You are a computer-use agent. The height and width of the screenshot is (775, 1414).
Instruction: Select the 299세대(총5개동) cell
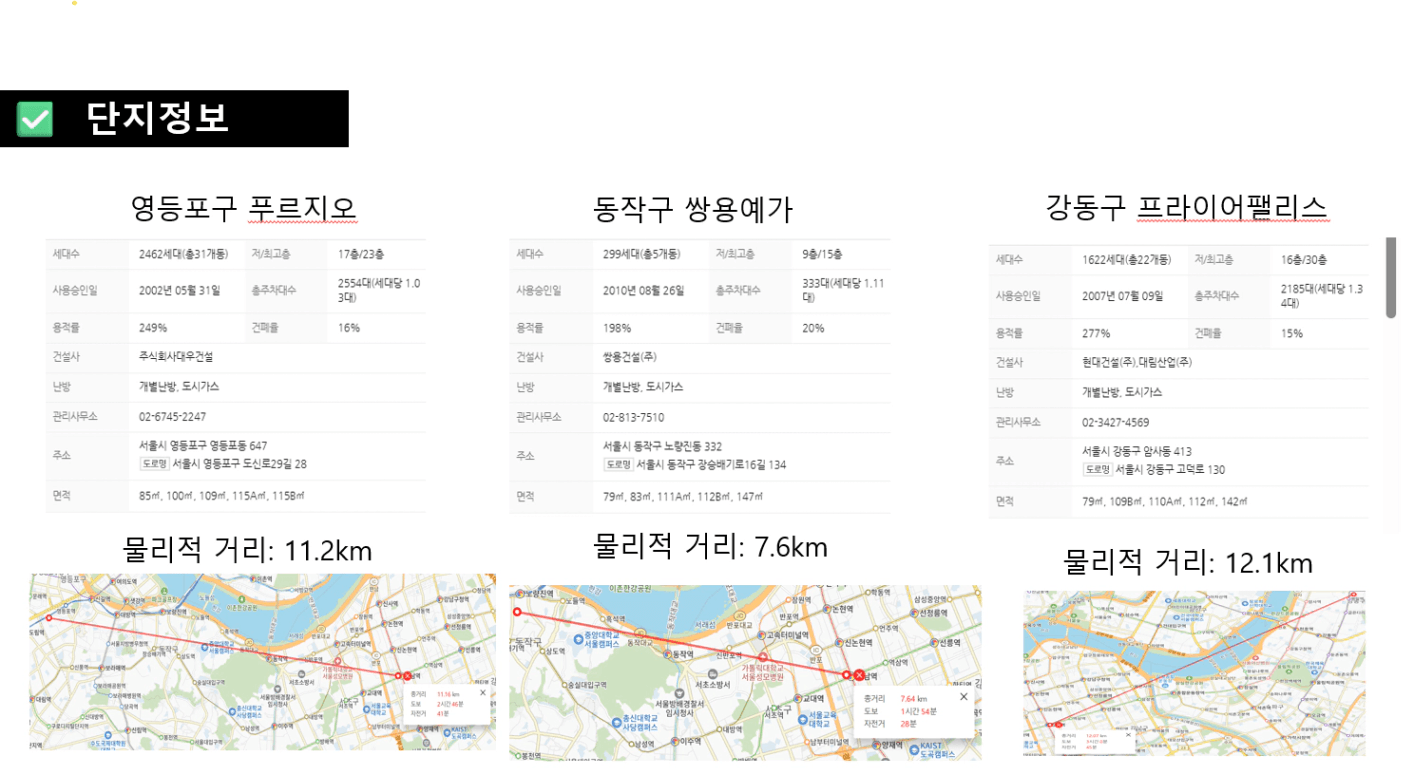click(x=642, y=254)
